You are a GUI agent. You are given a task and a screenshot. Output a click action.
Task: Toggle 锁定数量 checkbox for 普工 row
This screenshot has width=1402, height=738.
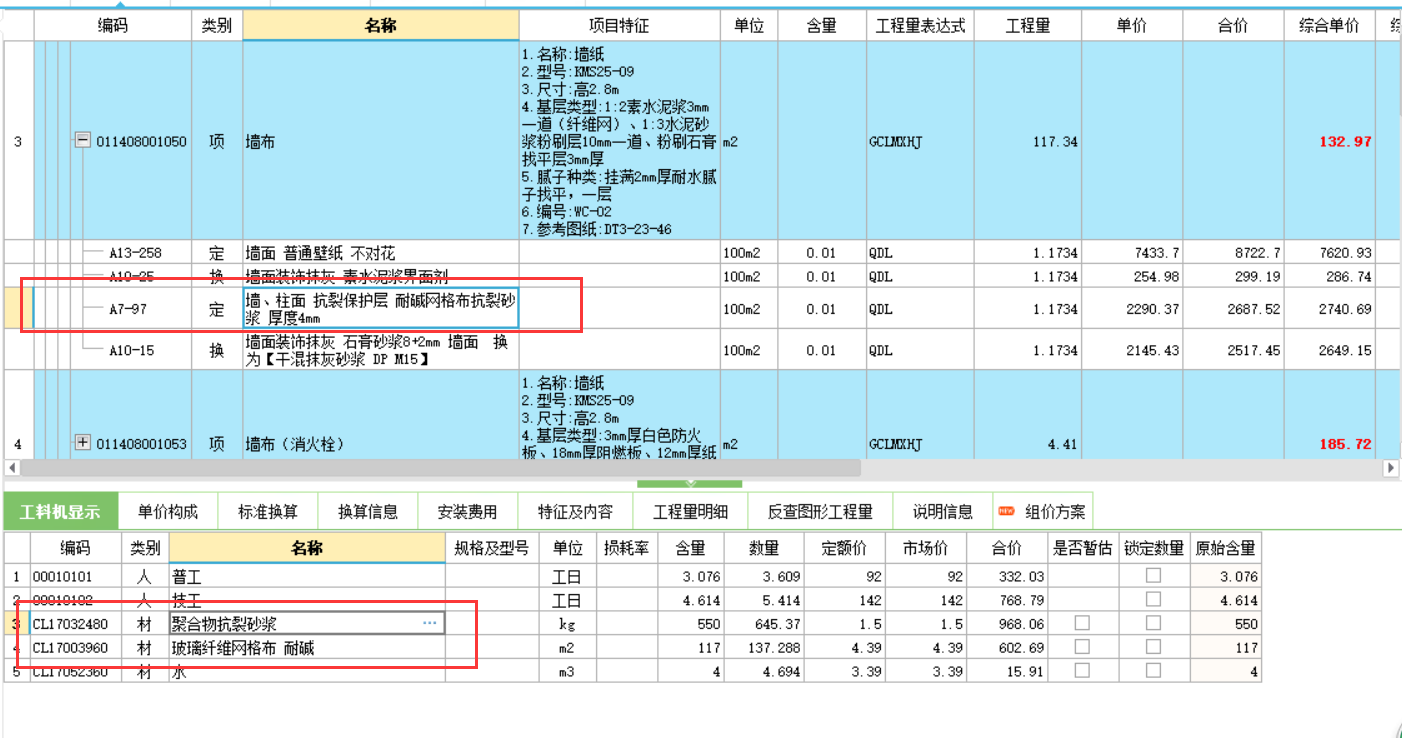click(1154, 576)
